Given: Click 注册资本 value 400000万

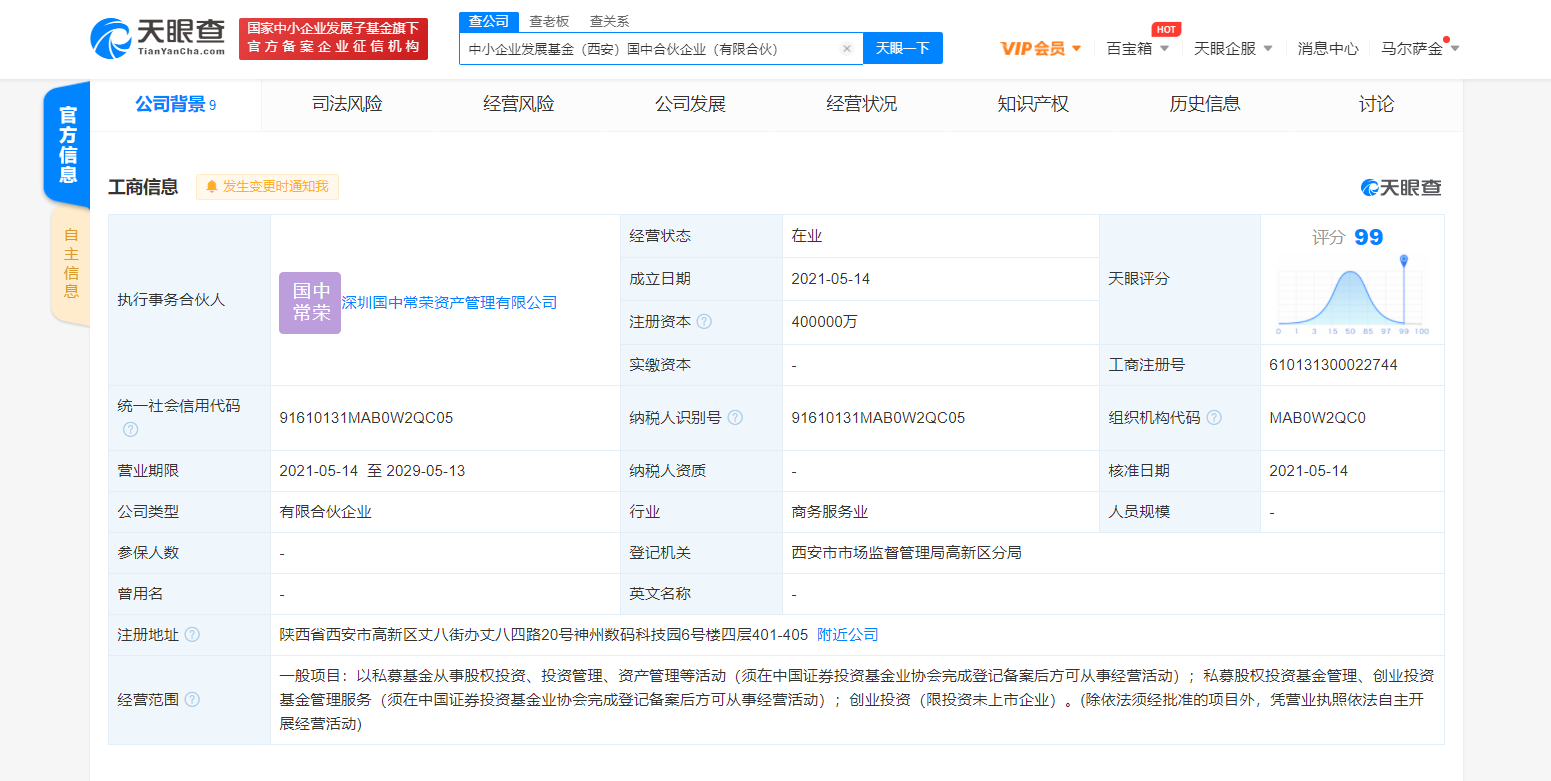Looking at the screenshot, I should (824, 322).
